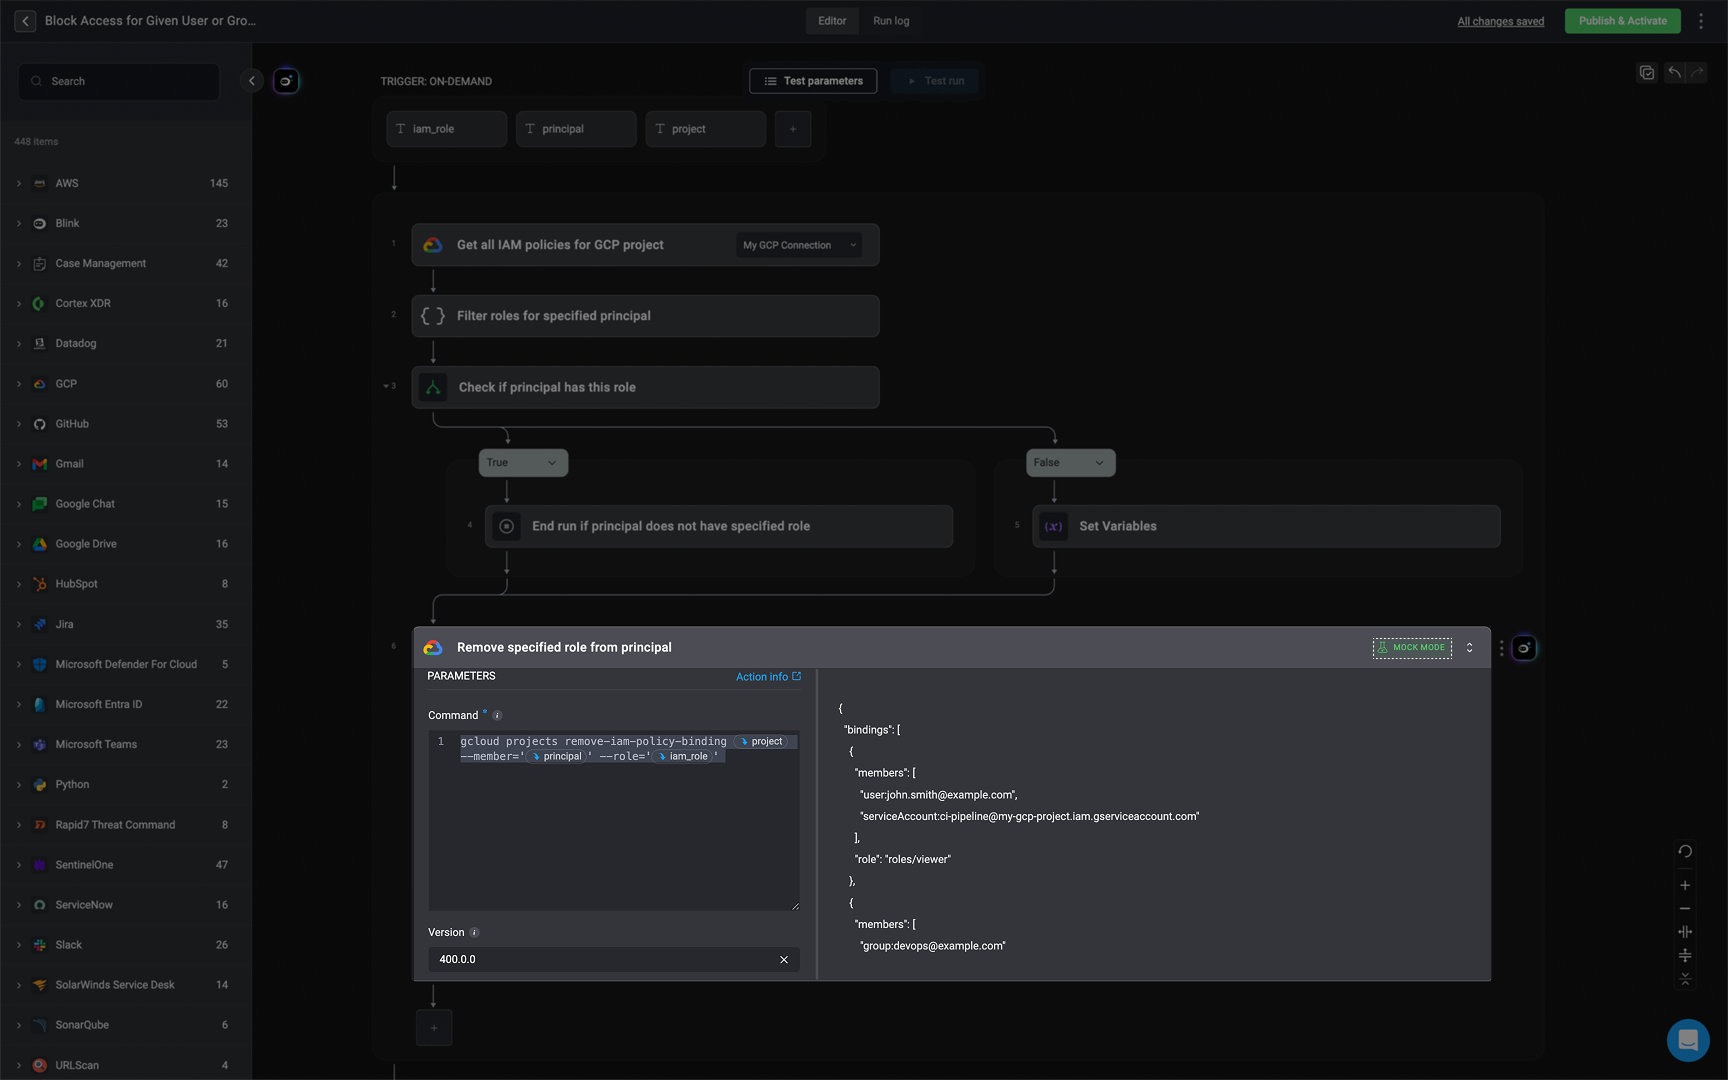Click the back arrow beside workflow title
Viewport: 1728px width, 1080px height.
[25, 20]
